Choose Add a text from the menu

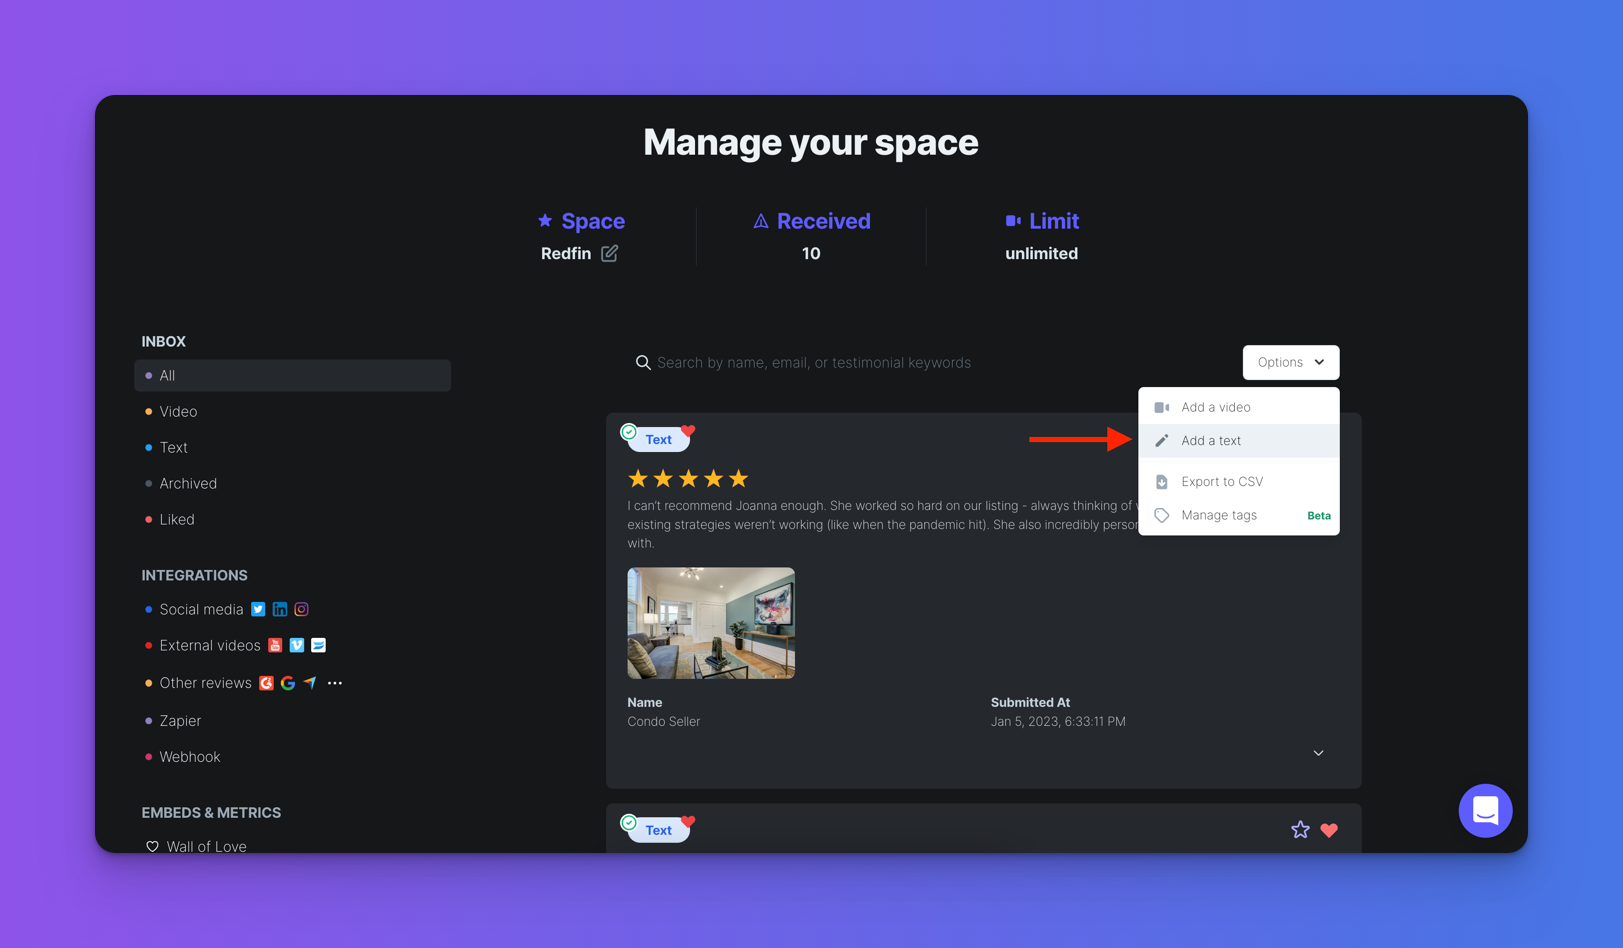(1211, 441)
